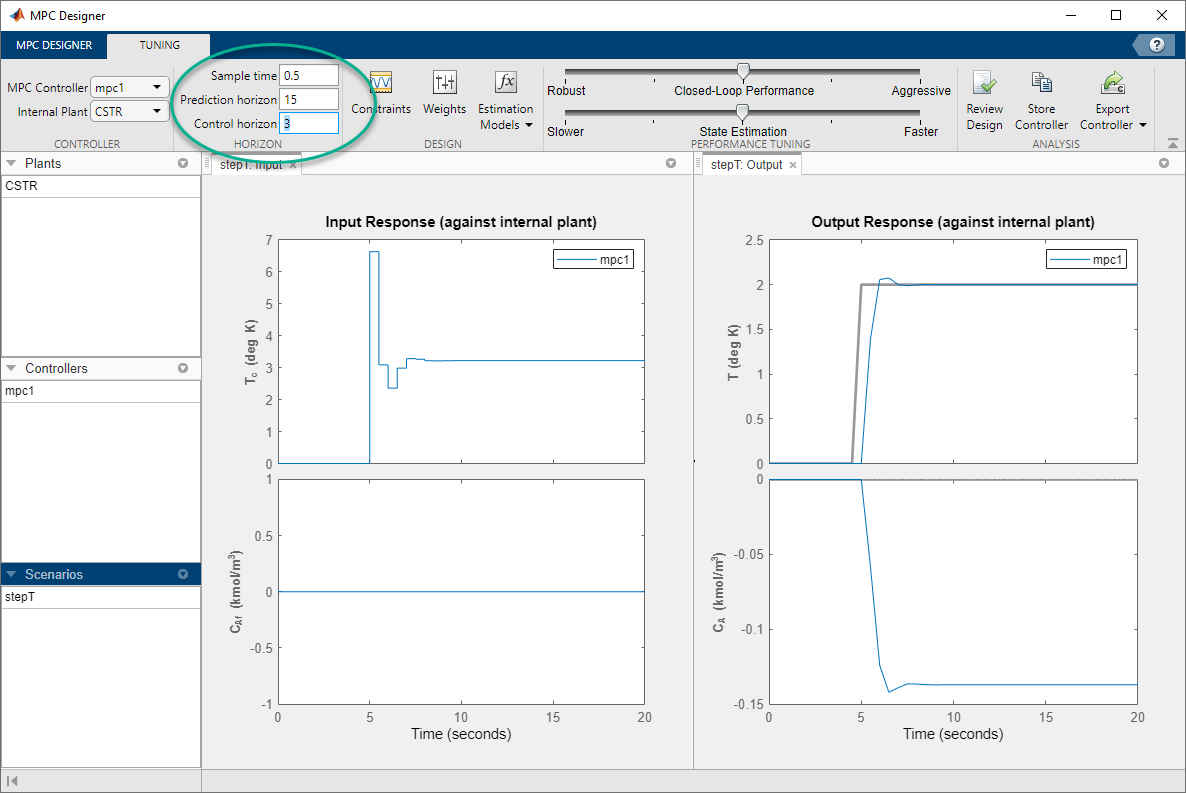Close the step1: Input document tab

[292, 164]
